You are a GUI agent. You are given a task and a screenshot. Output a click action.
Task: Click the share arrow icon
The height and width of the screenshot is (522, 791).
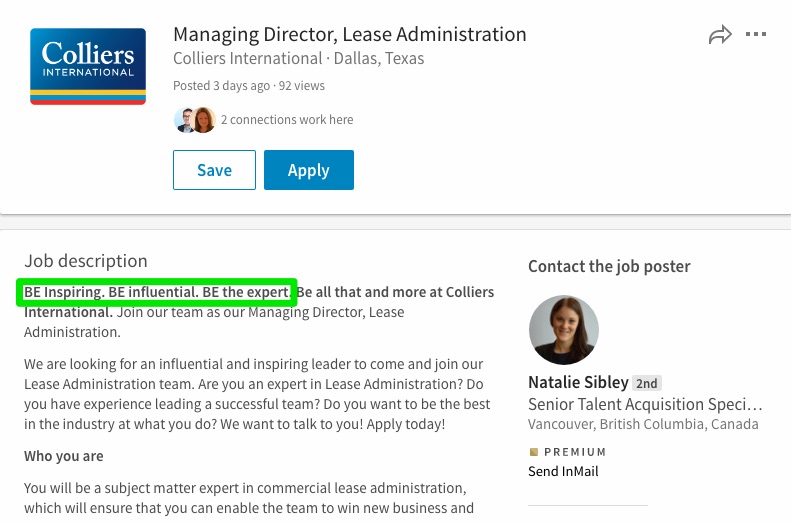[720, 34]
